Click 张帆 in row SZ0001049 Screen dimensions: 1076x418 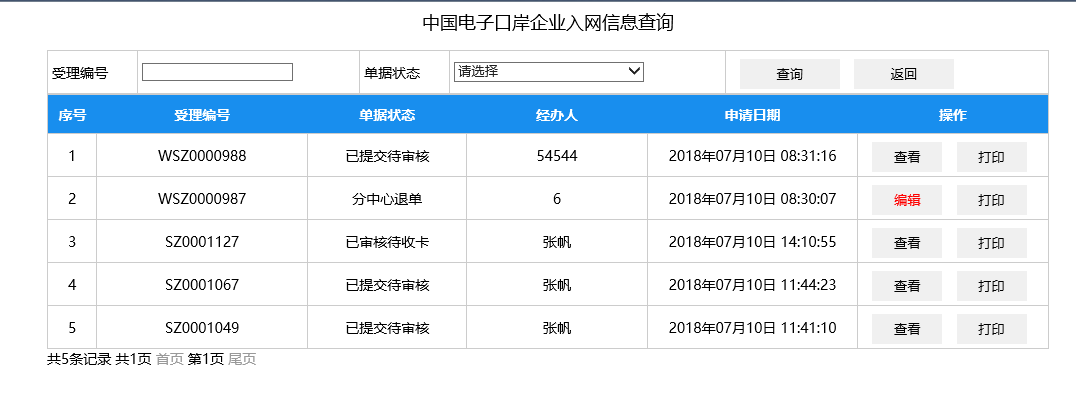(x=557, y=328)
